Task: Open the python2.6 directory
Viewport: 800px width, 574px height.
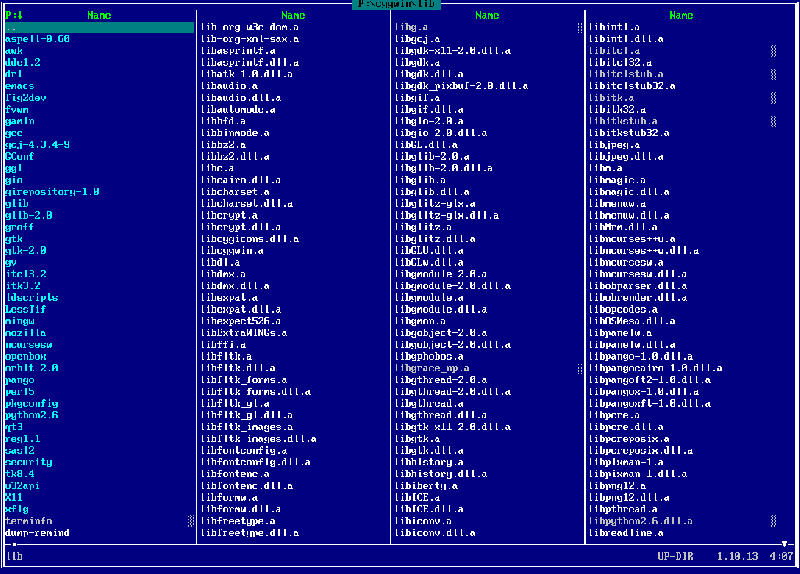Action: (32, 415)
